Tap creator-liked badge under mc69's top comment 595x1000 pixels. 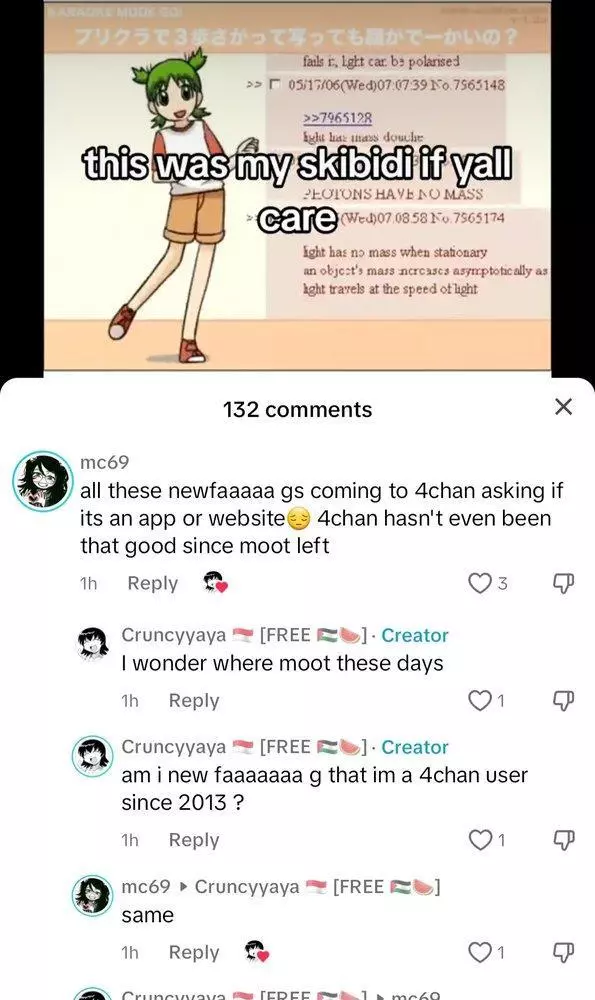click(x=215, y=582)
